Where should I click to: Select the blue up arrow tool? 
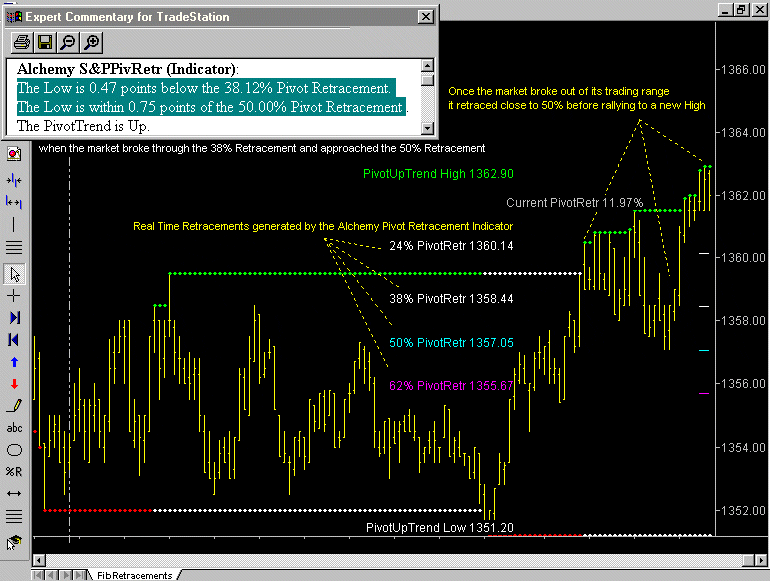(x=14, y=362)
